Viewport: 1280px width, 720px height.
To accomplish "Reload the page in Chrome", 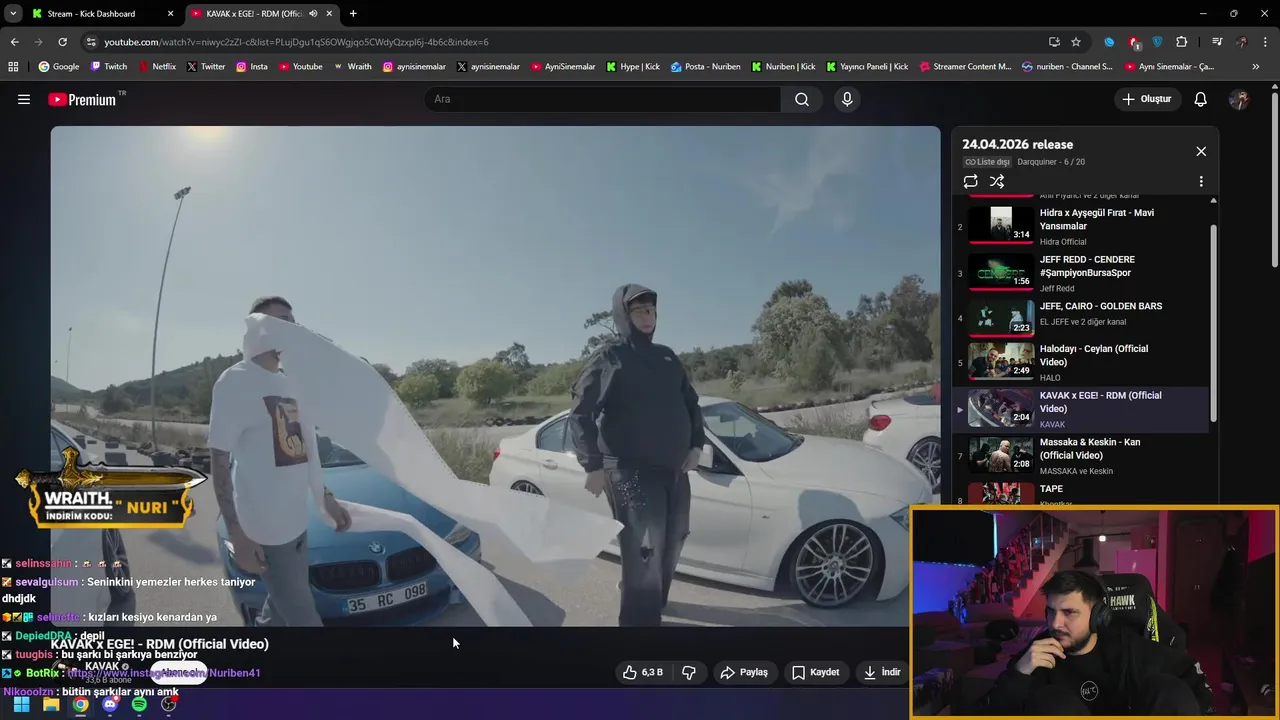I will [x=62, y=42].
